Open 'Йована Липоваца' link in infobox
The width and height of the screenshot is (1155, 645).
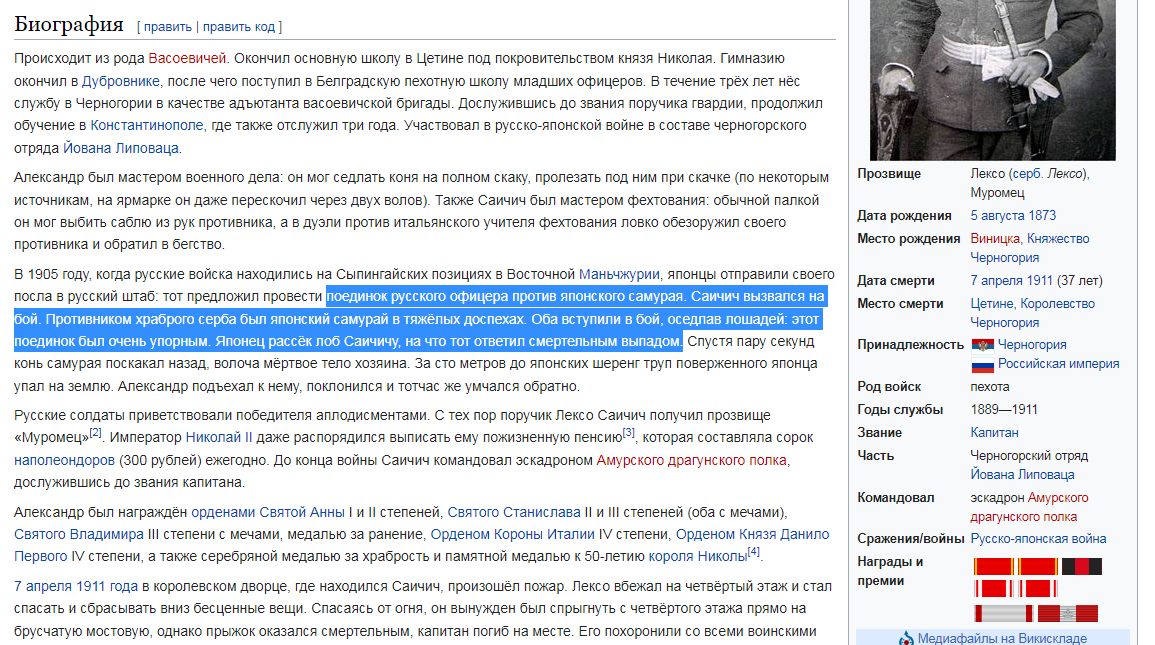pos(1022,475)
